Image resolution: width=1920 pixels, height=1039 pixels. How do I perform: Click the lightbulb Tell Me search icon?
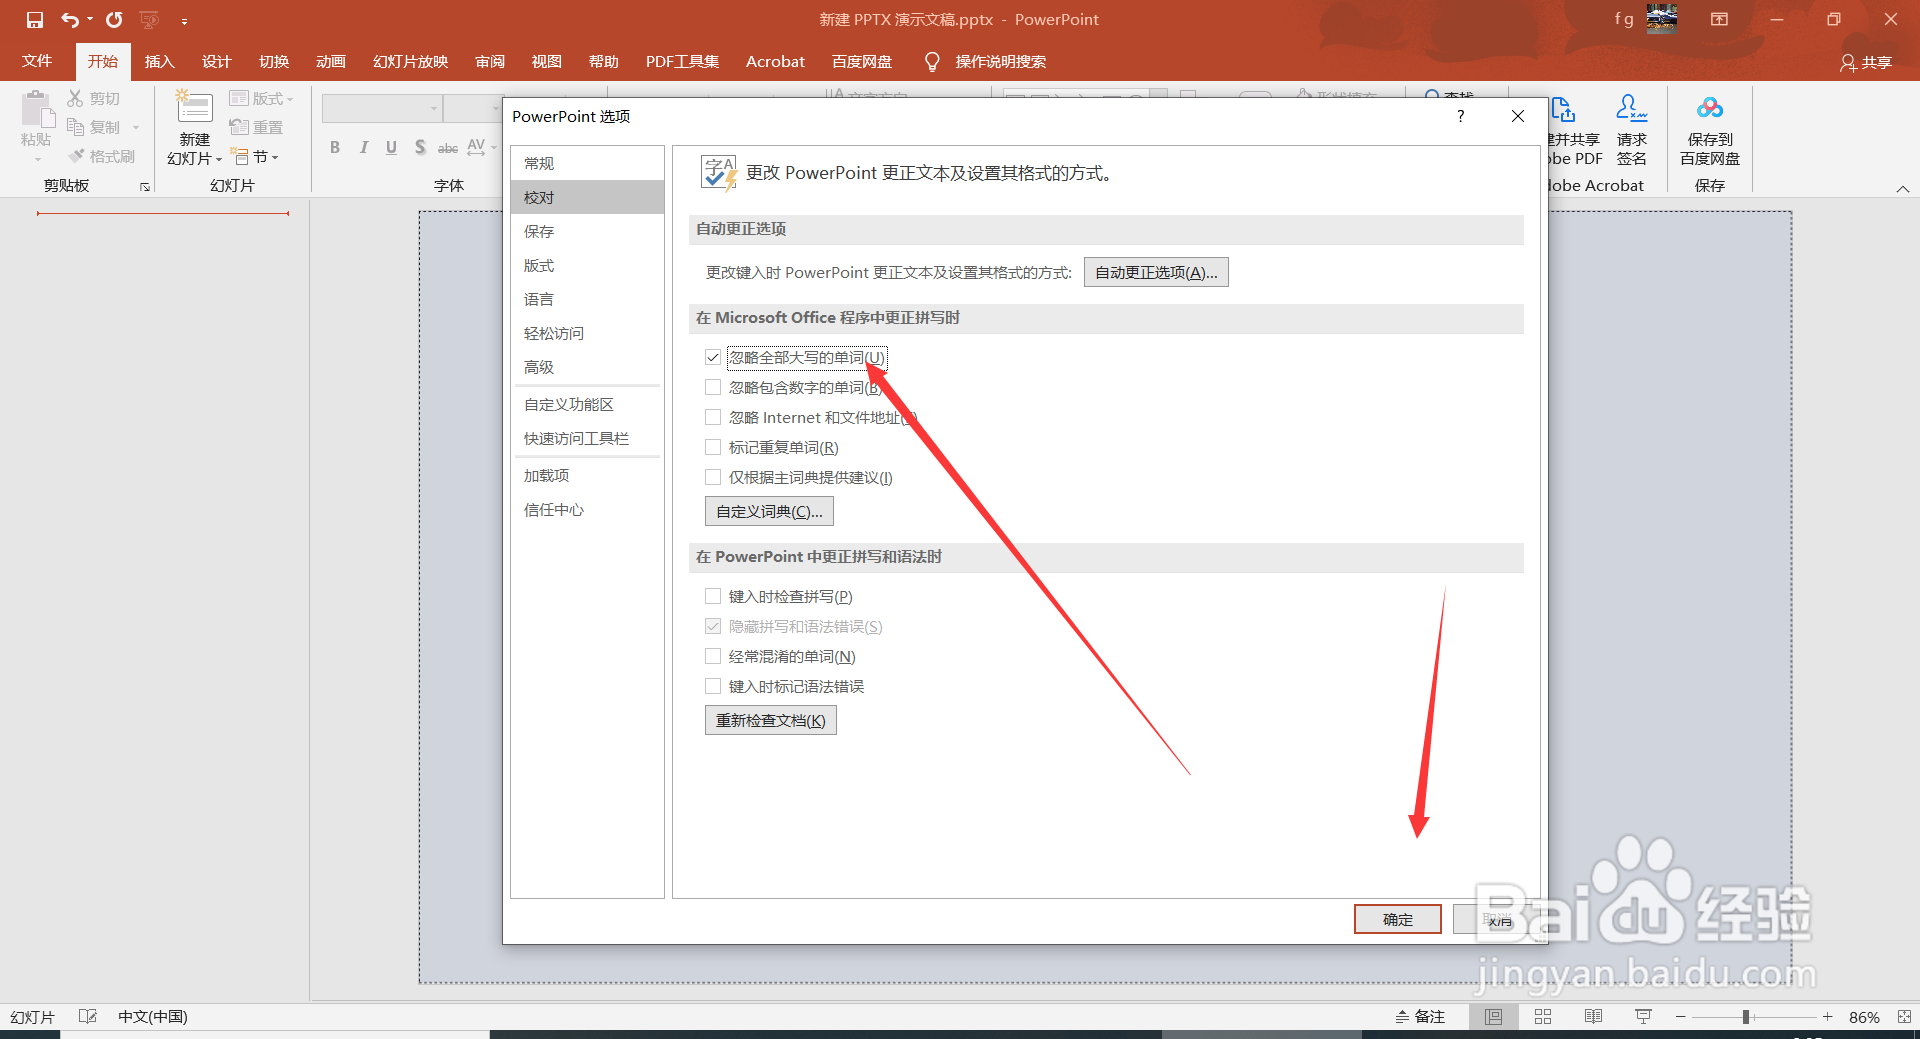(x=932, y=62)
